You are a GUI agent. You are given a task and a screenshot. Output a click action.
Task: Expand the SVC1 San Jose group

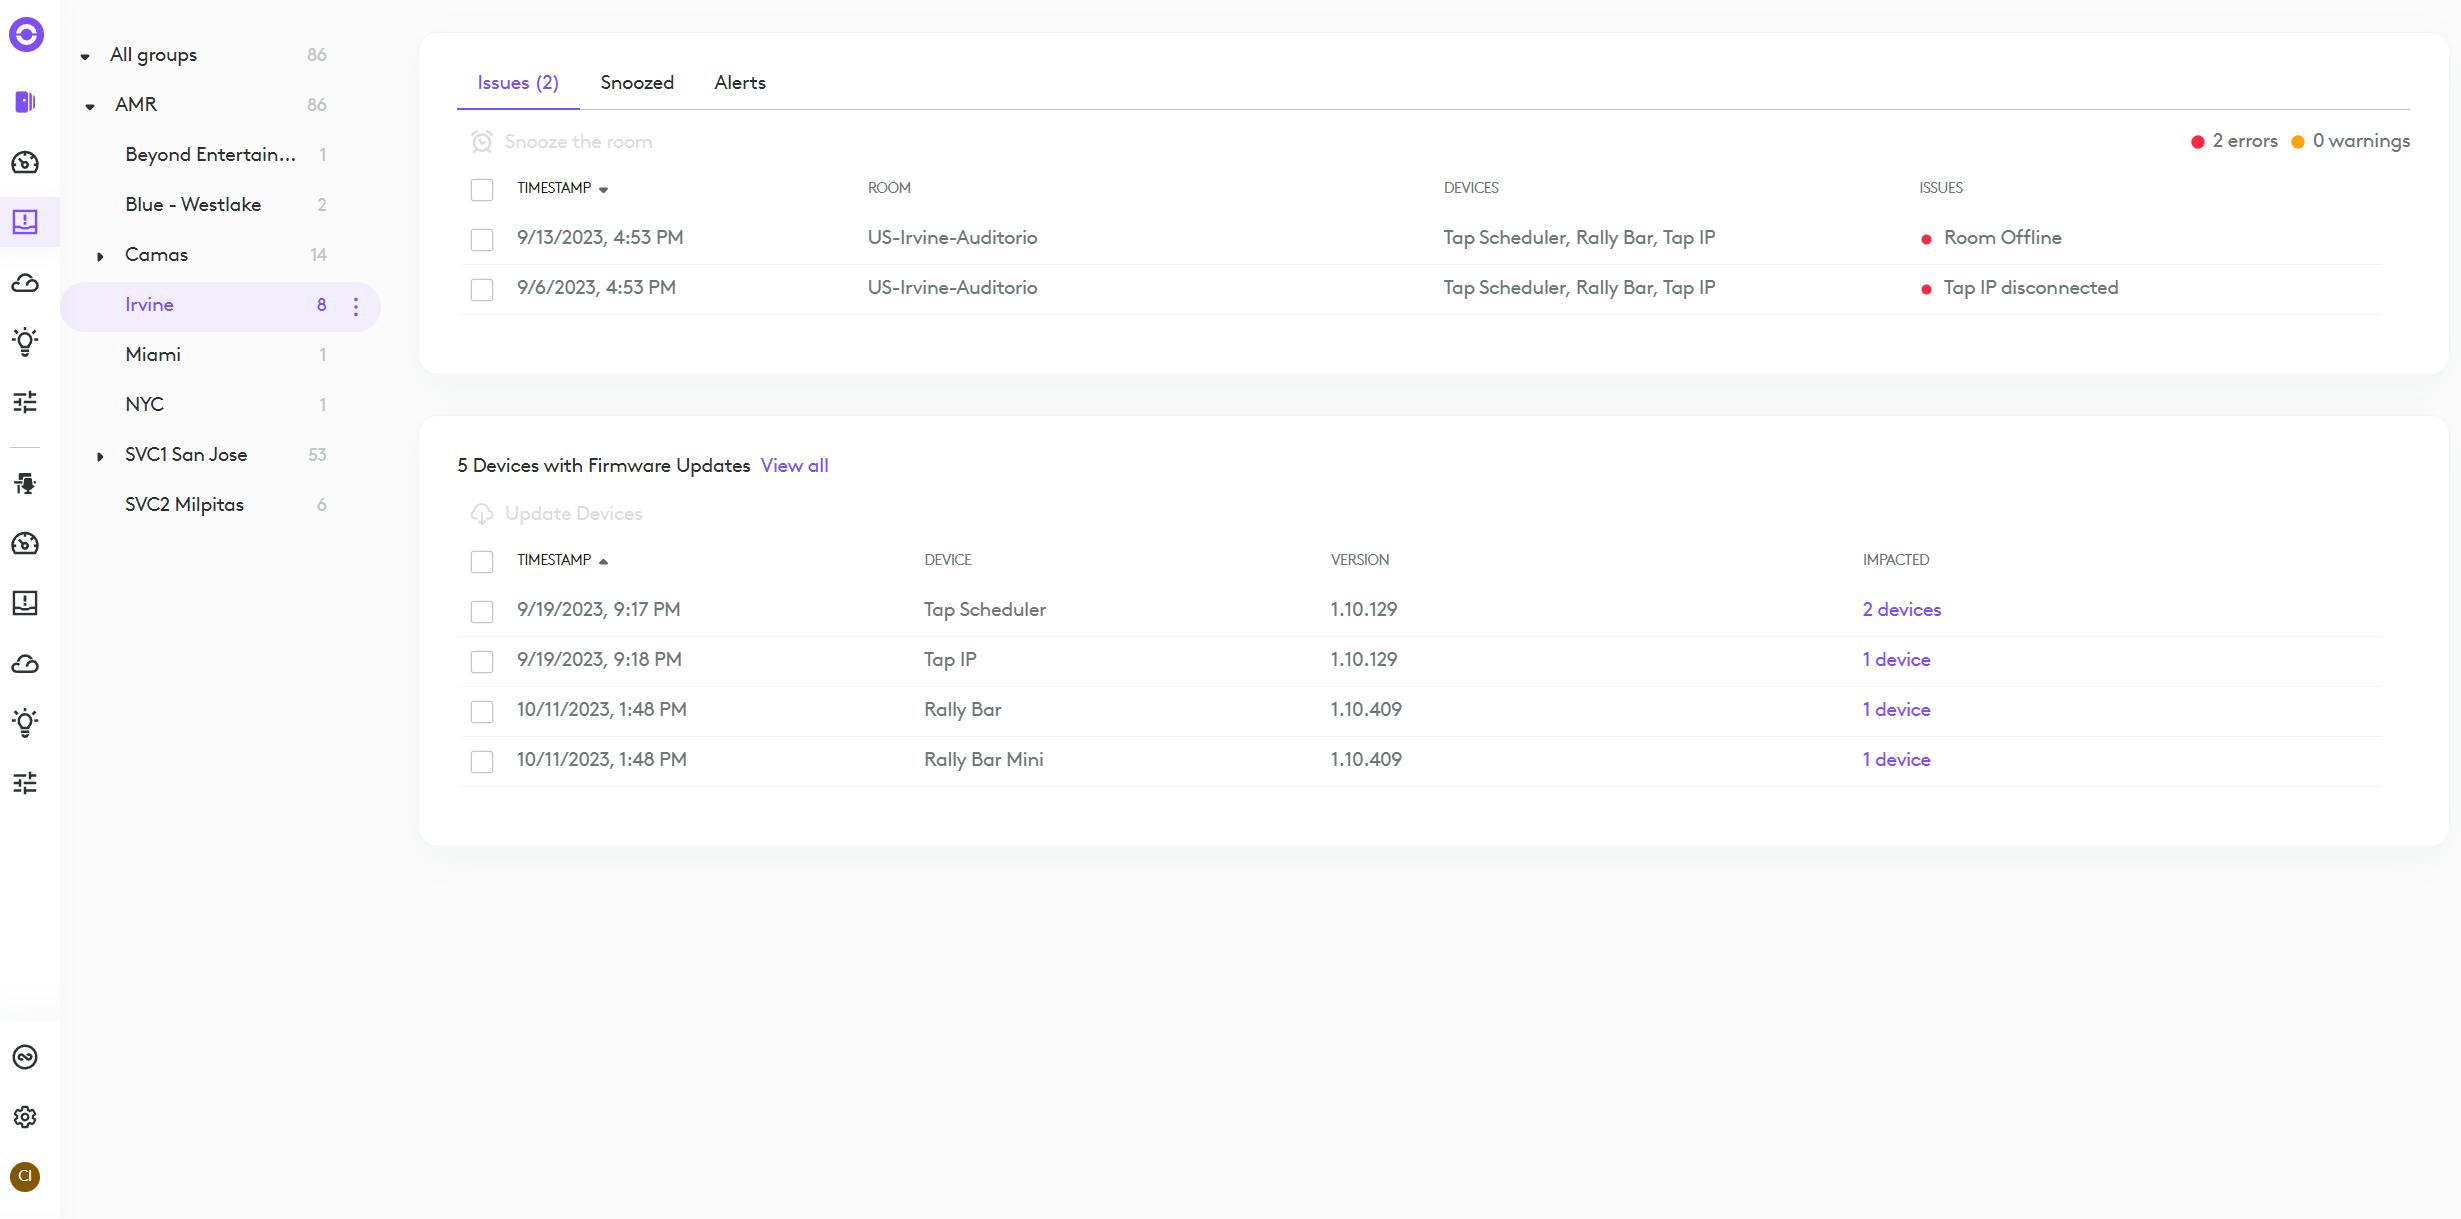100,457
